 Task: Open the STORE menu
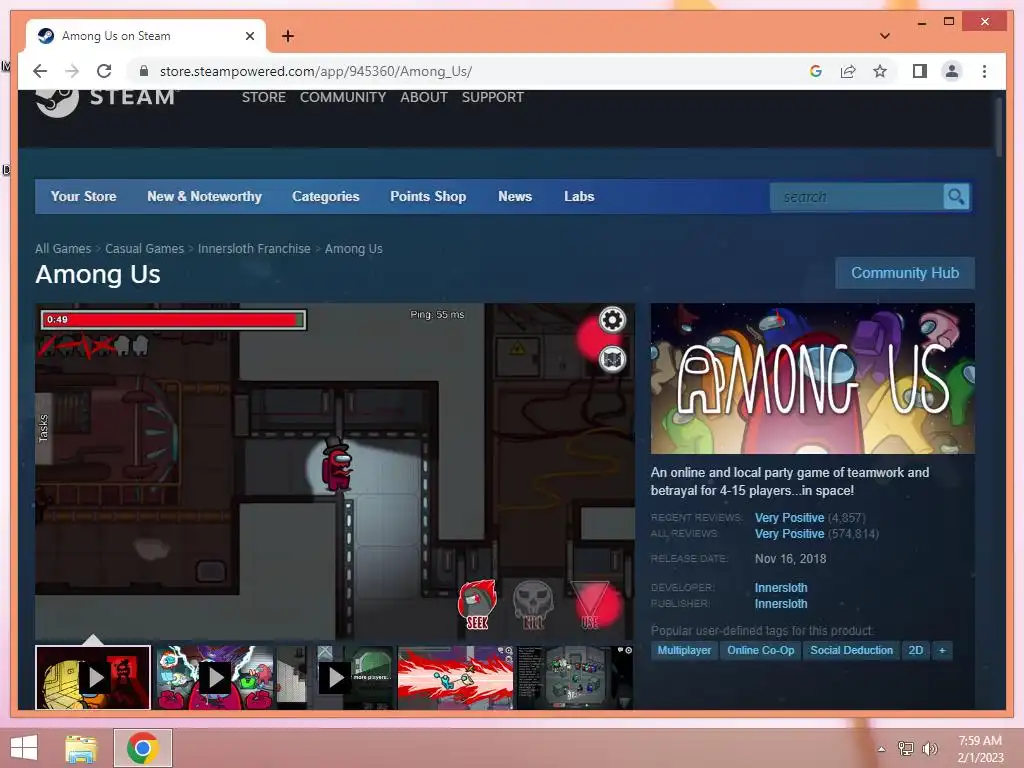coord(264,97)
